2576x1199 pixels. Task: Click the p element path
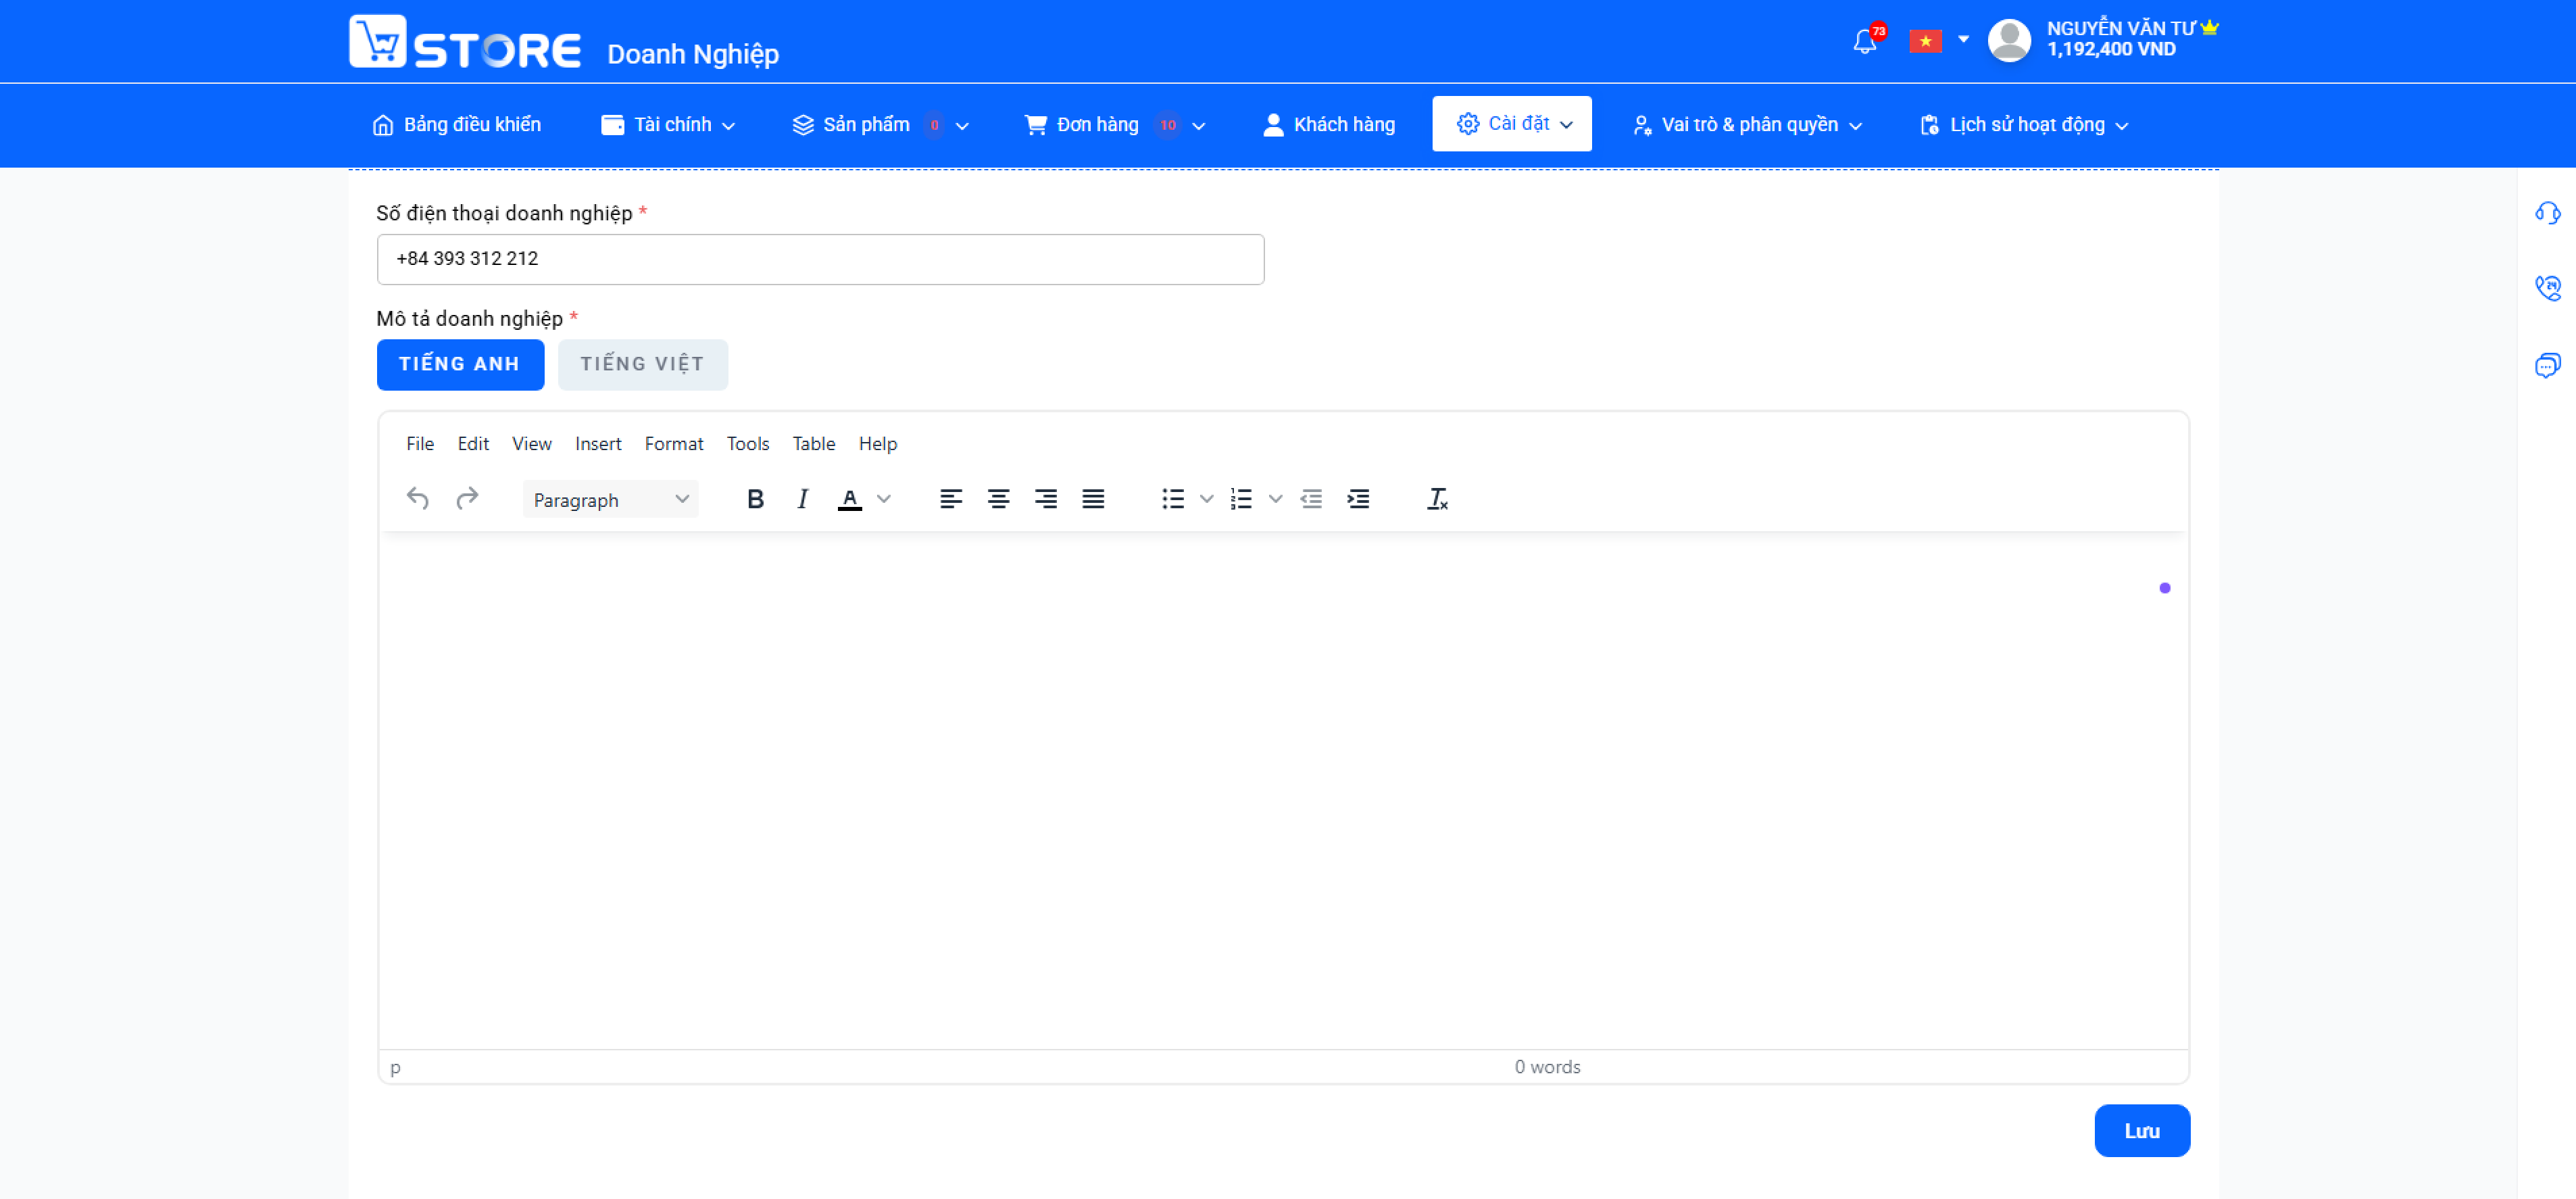click(395, 1068)
